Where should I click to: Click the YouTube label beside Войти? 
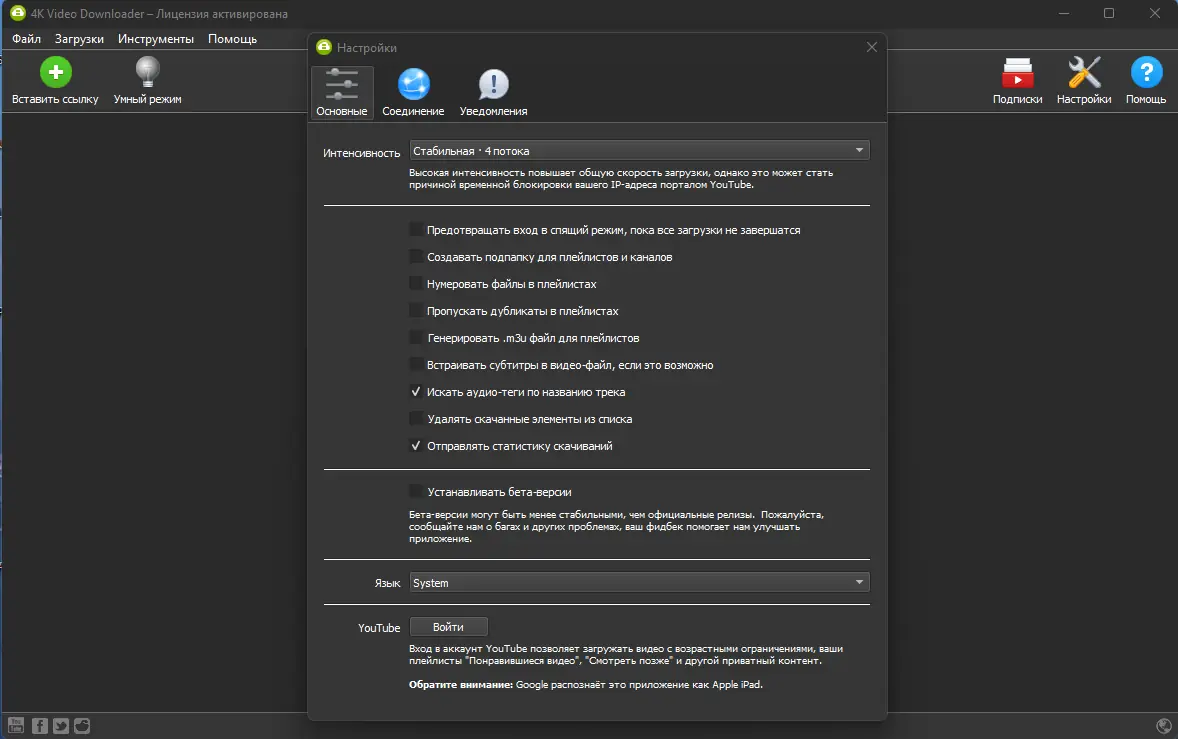tap(379, 628)
